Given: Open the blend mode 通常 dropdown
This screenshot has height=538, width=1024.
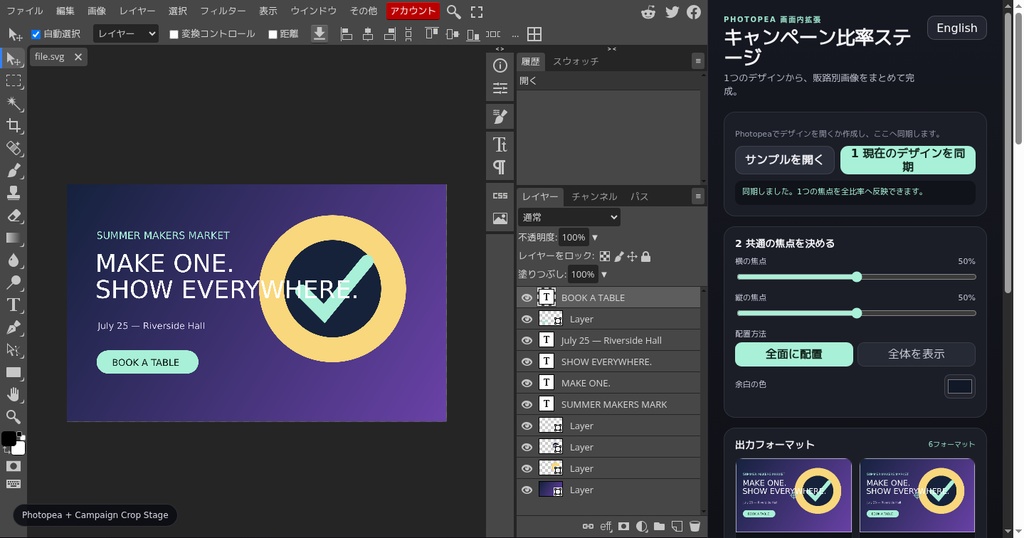Looking at the screenshot, I should tap(569, 217).
